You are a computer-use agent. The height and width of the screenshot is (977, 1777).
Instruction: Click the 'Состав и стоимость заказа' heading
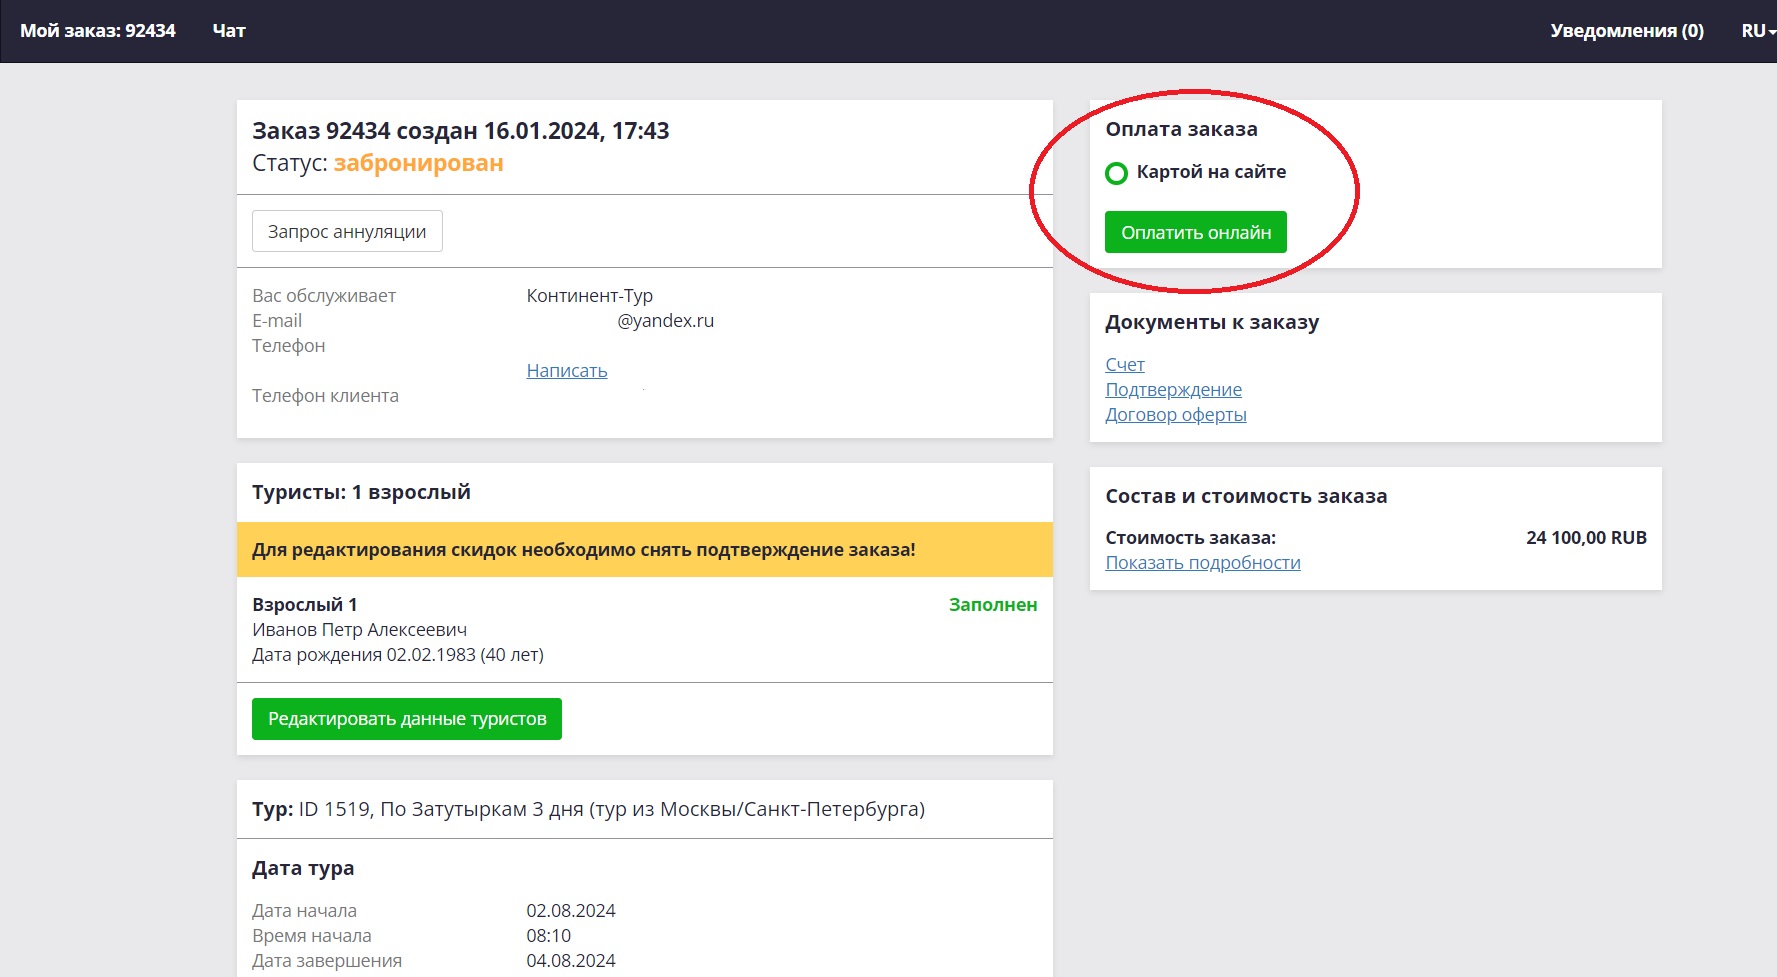1246,496
